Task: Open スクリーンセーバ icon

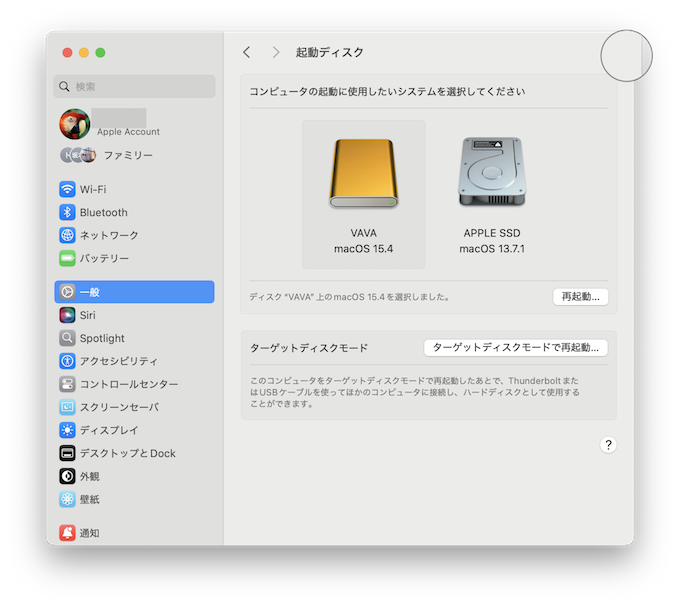Action: point(67,407)
